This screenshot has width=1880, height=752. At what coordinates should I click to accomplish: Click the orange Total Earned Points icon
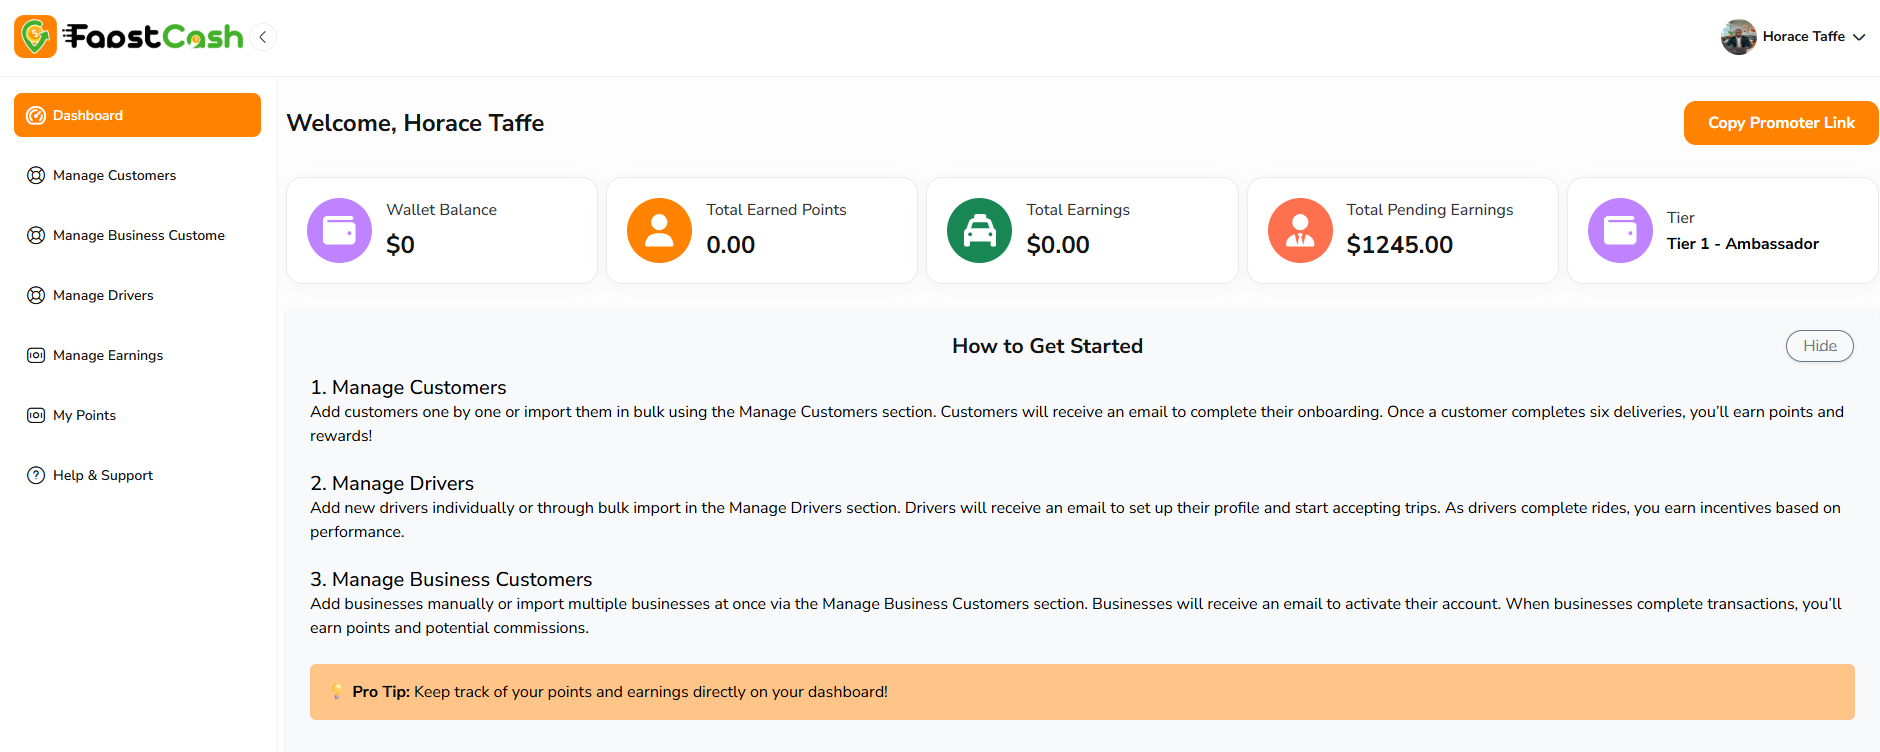(659, 231)
